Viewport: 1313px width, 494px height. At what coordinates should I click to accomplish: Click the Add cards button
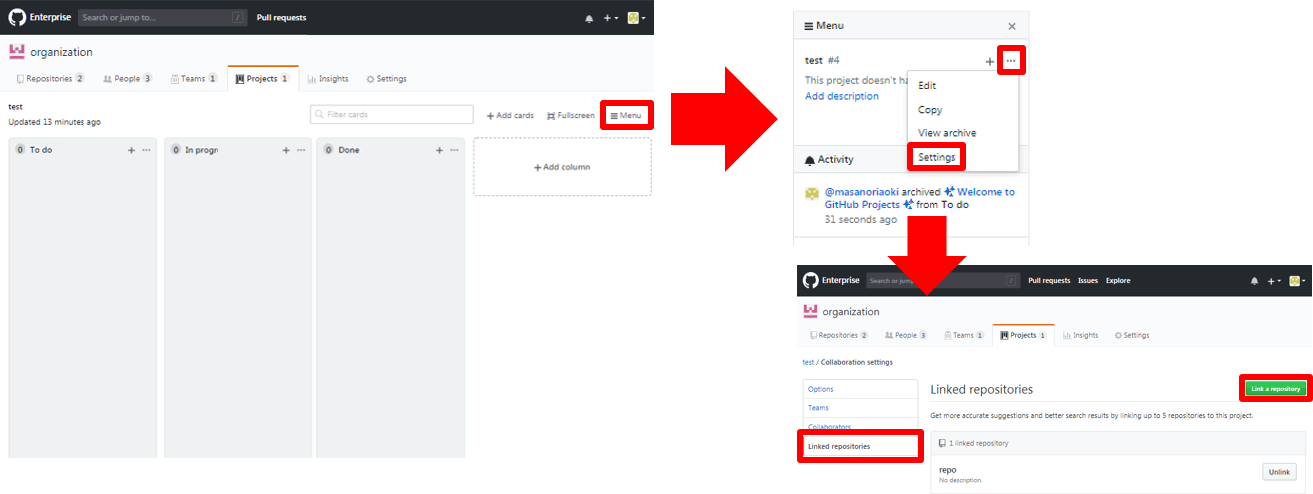click(x=510, y=116)
